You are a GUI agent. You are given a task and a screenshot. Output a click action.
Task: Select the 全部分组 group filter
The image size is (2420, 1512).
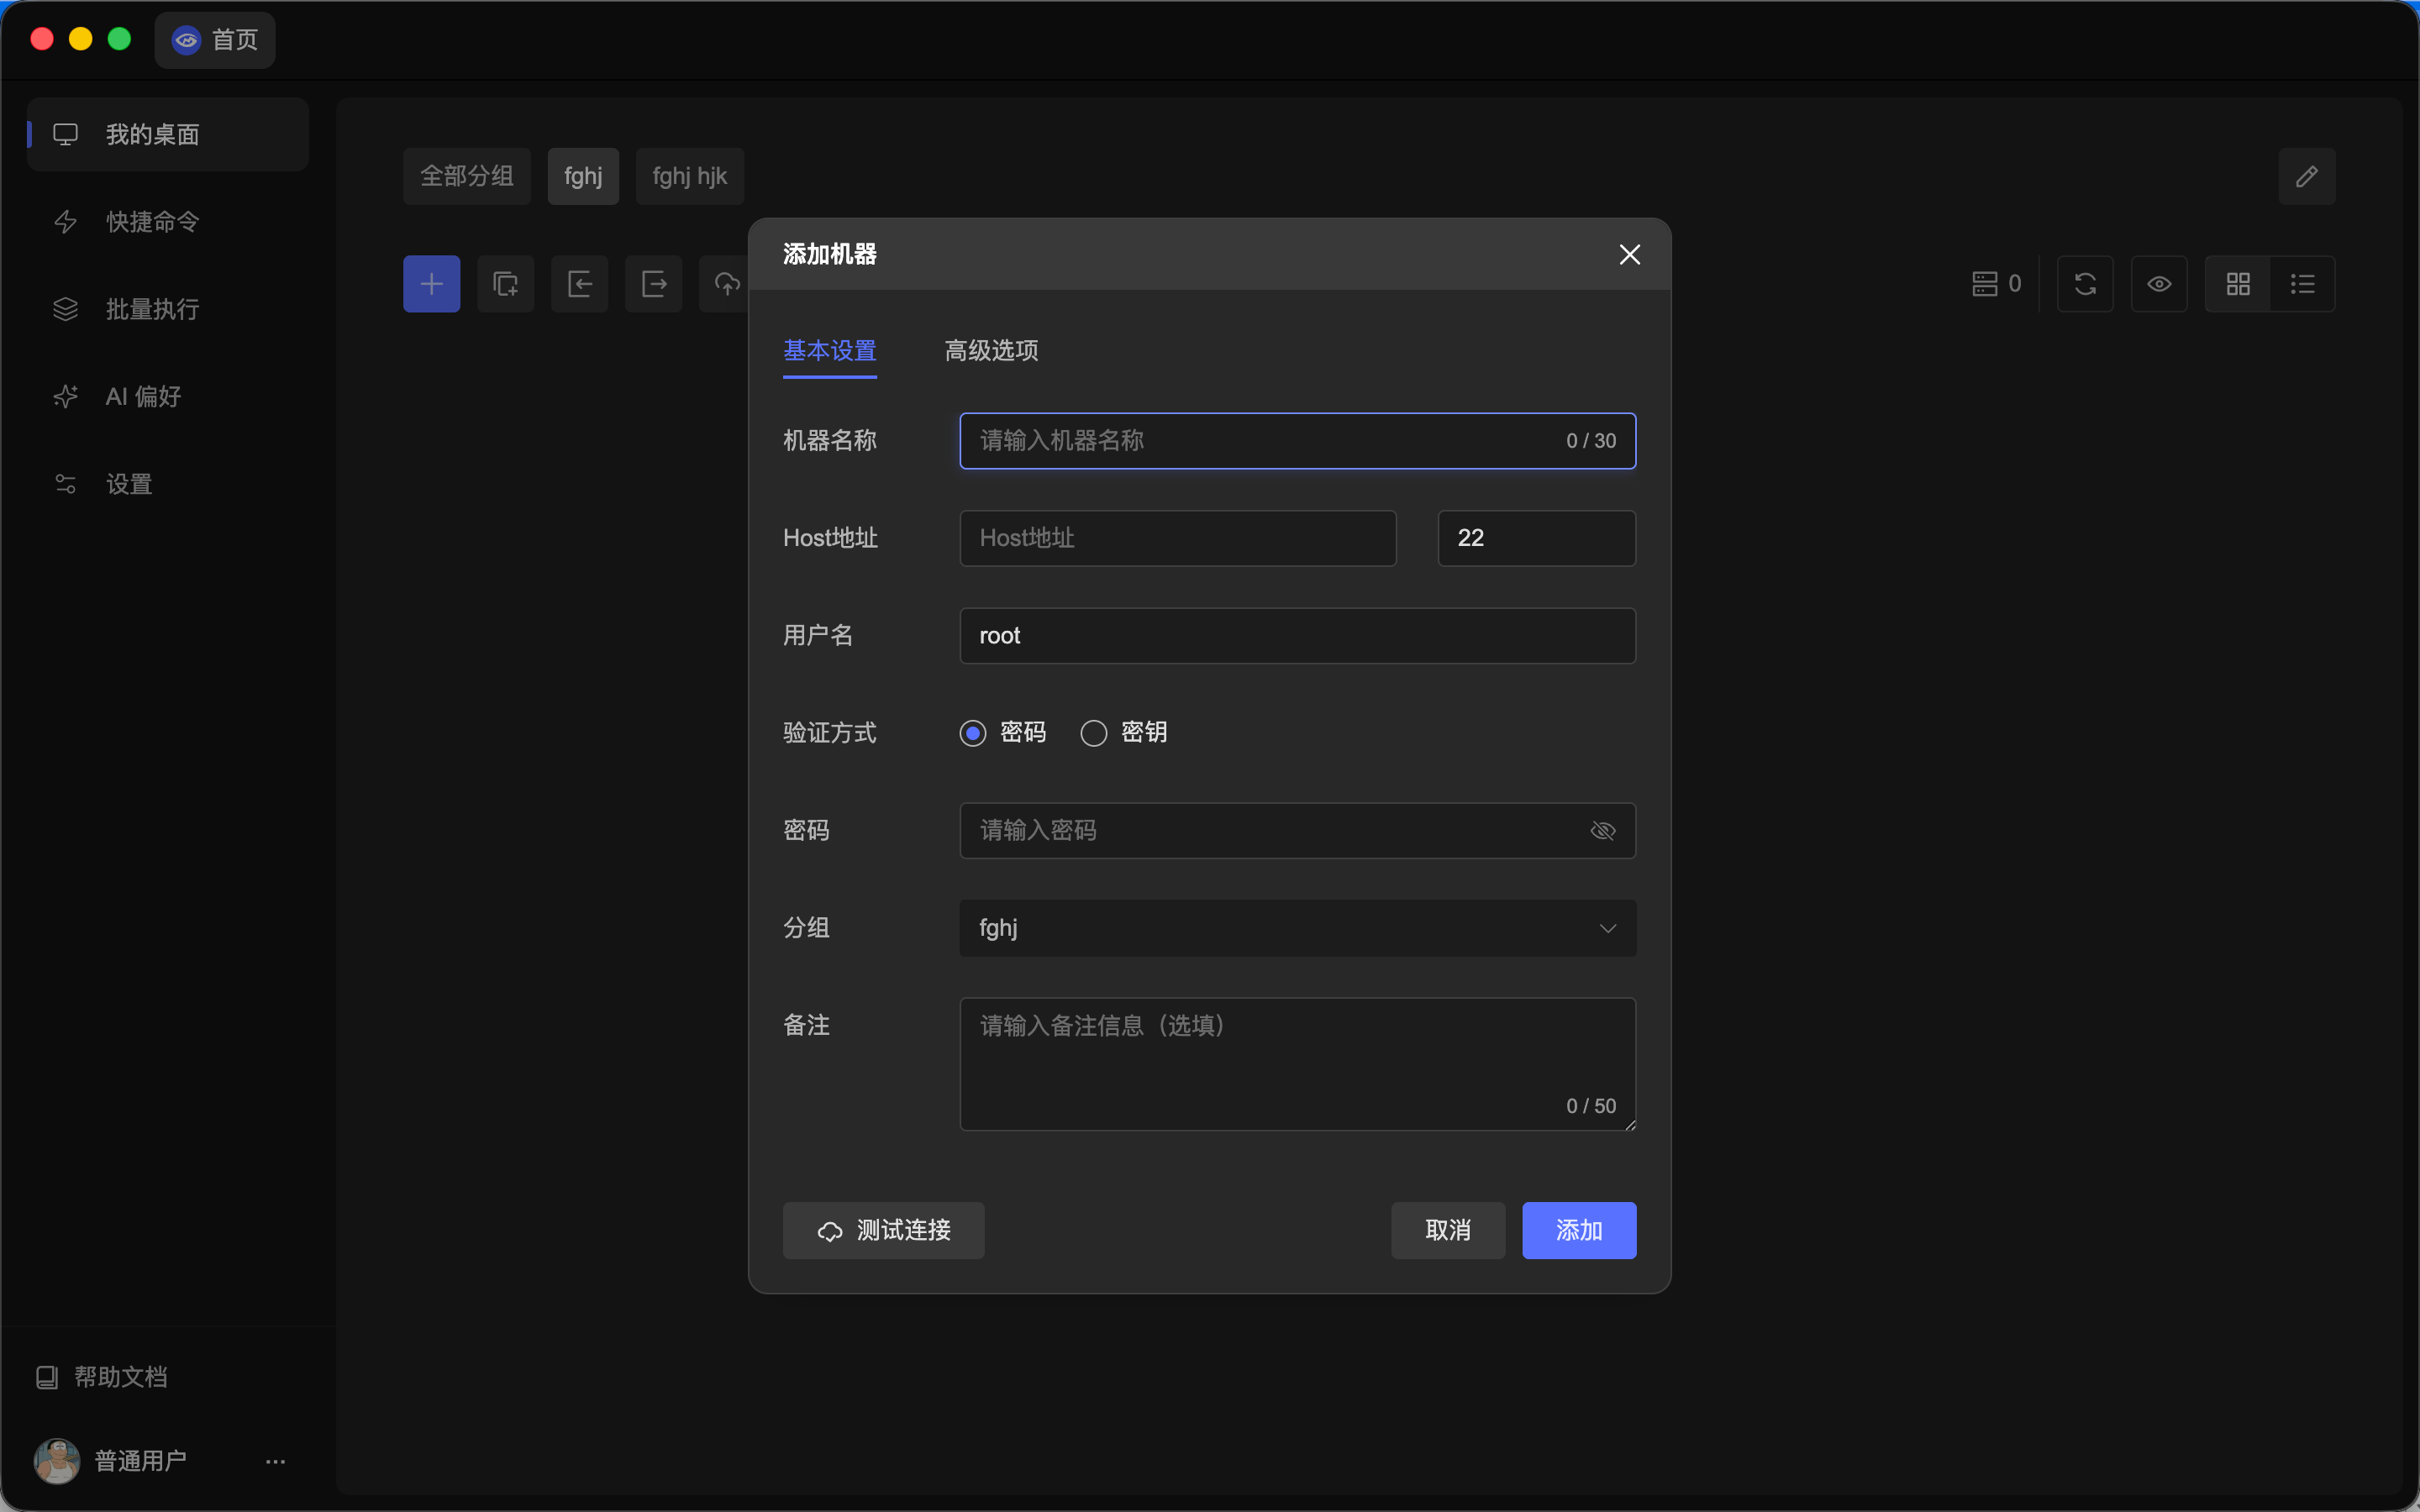[x=467, y=176]
